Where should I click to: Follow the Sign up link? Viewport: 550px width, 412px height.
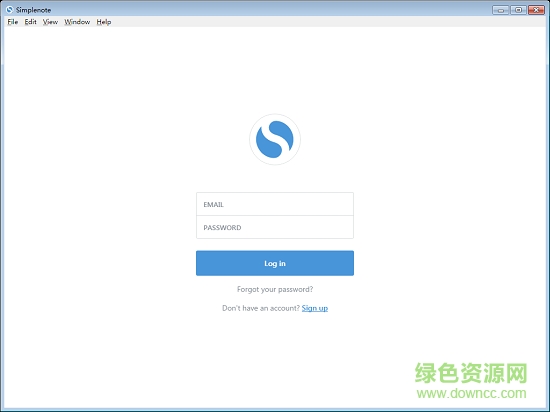point(315,308)
